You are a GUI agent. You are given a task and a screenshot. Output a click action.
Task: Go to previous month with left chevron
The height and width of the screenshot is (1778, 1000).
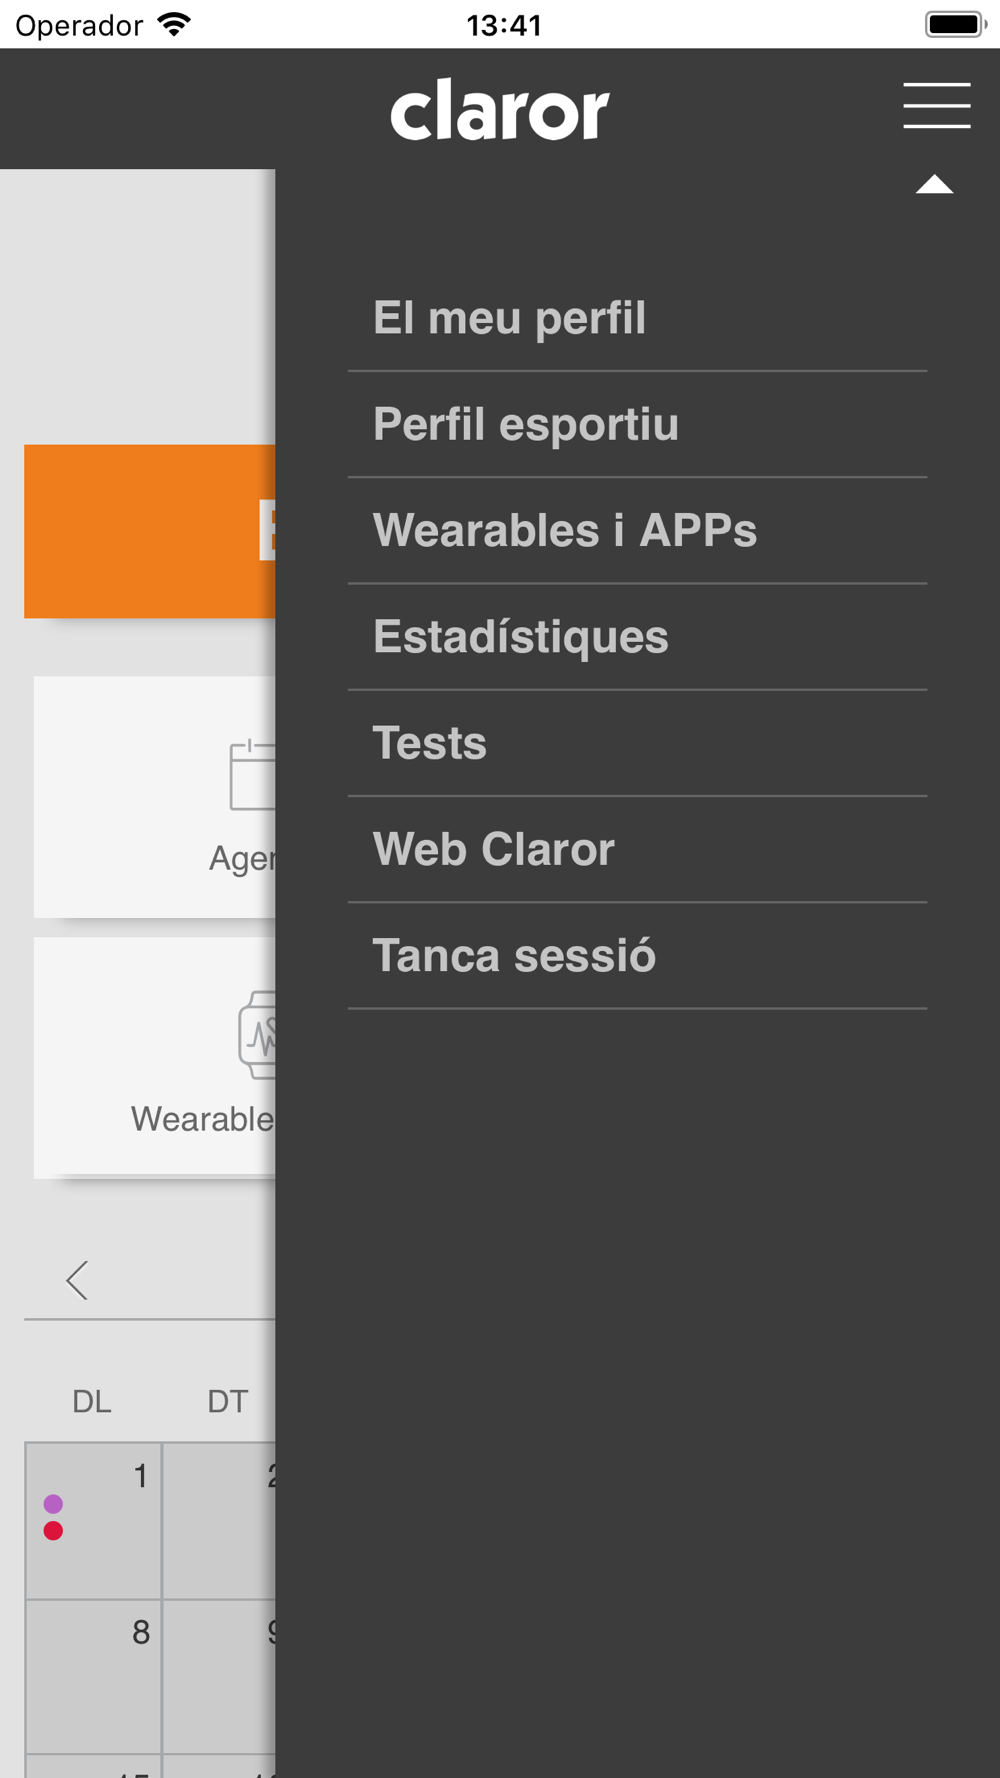click(x=77, y=1280)
